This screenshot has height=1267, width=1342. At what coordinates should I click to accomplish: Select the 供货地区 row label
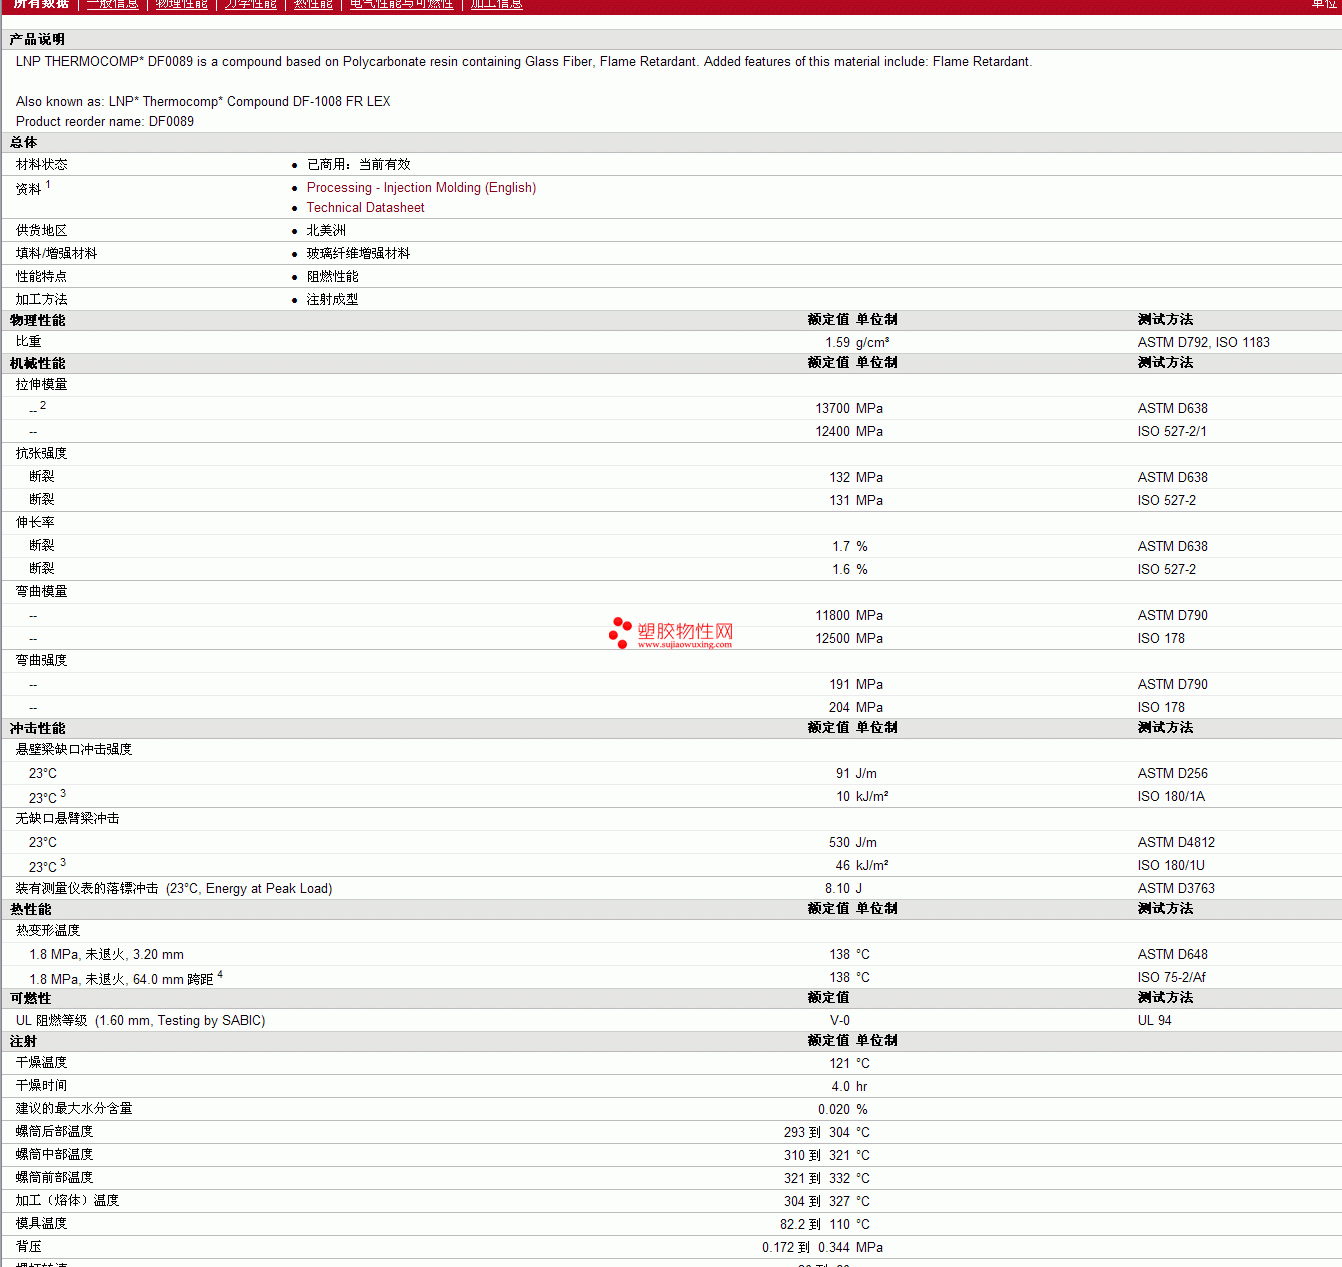click(42, 230)
